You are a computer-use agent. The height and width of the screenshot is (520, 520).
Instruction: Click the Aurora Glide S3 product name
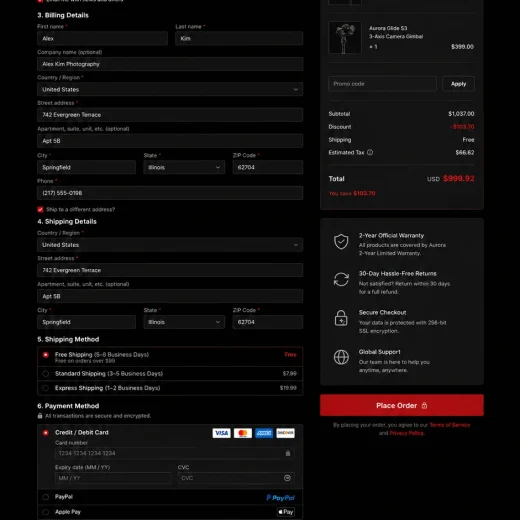coord(388,28)
